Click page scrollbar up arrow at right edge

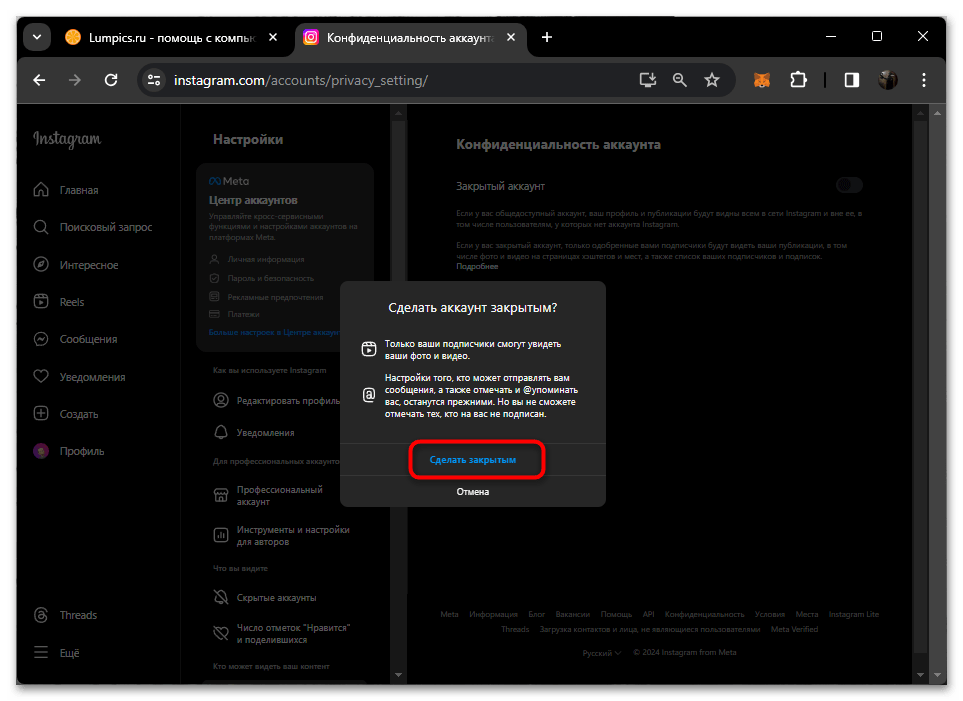pos(937,113)
